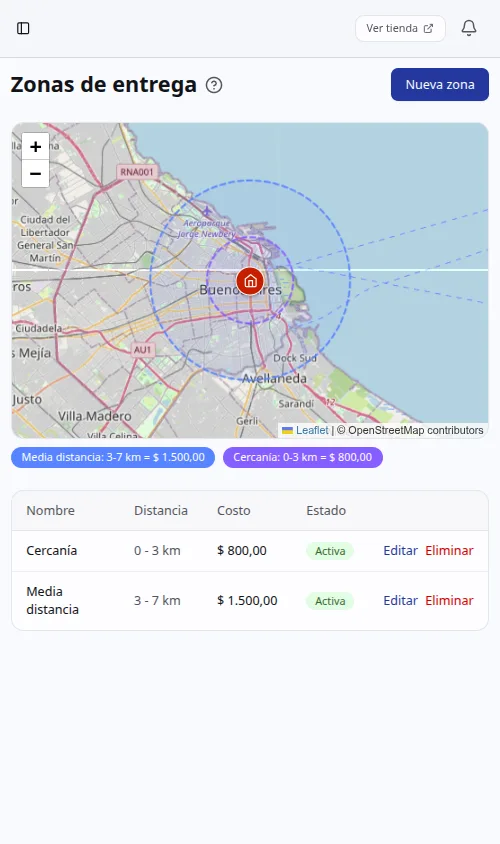
Task: Click the Zonas de entrega heading
Action: click(x=103, y=85)
